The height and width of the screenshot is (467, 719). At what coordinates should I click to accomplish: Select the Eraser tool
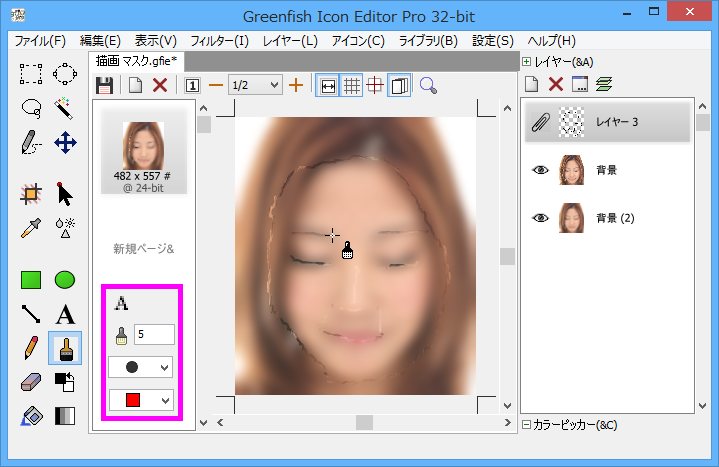tap(31, 382)
